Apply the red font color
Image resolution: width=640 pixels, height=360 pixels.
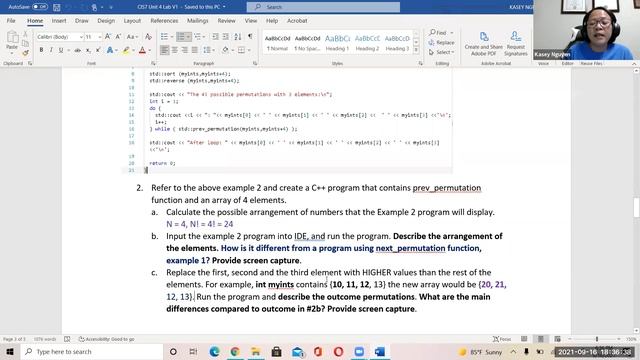[x=142, y=50]
